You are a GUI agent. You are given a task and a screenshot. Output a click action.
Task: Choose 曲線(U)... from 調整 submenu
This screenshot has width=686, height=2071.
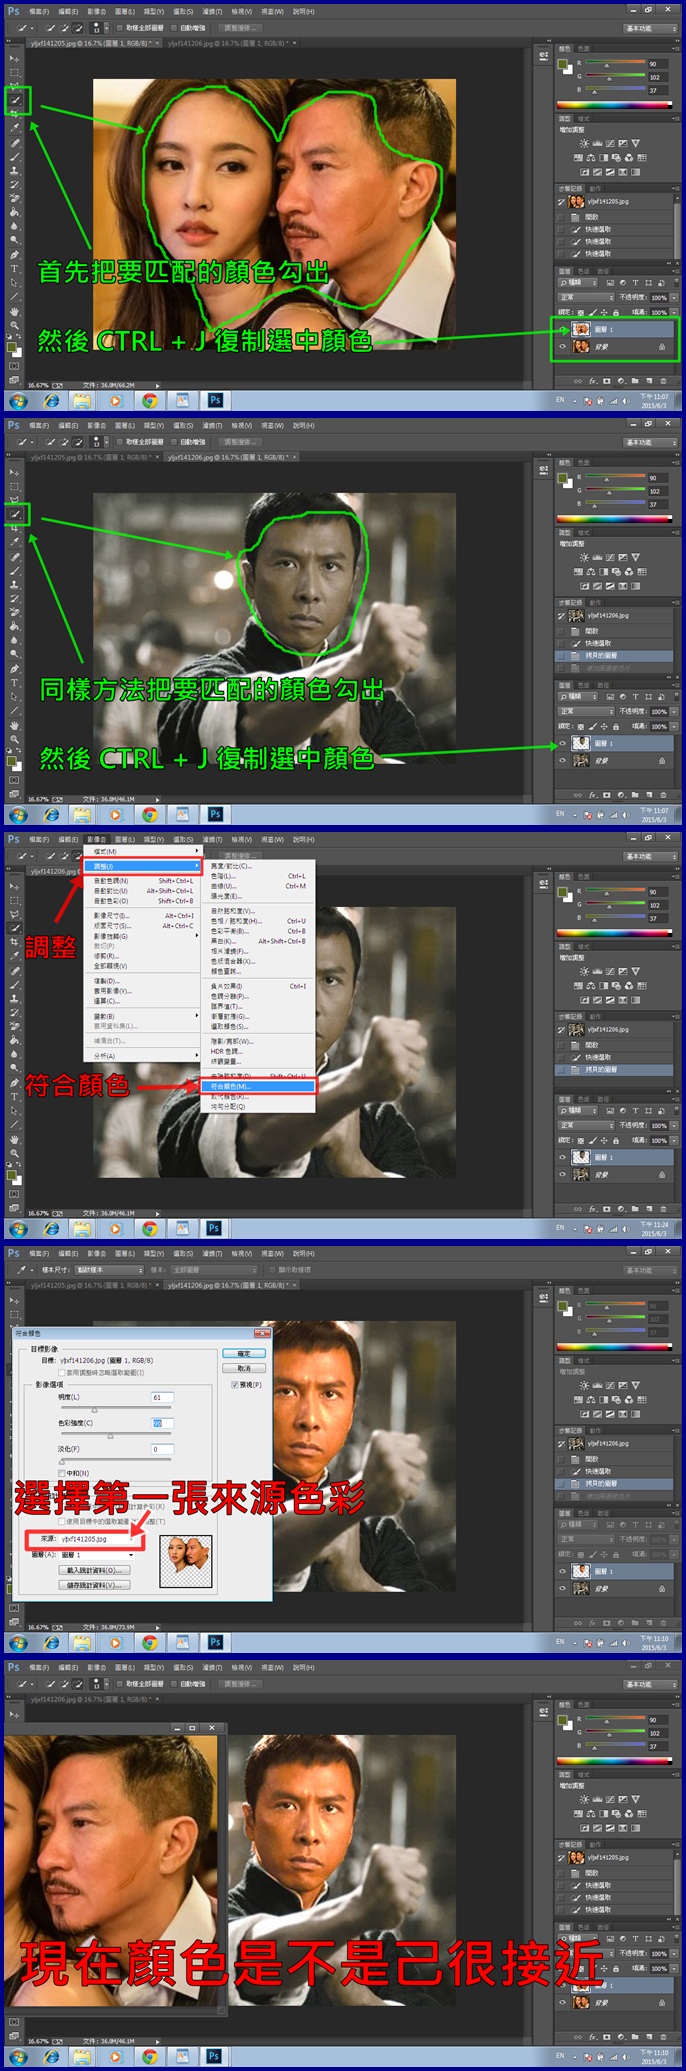[260, 886]
